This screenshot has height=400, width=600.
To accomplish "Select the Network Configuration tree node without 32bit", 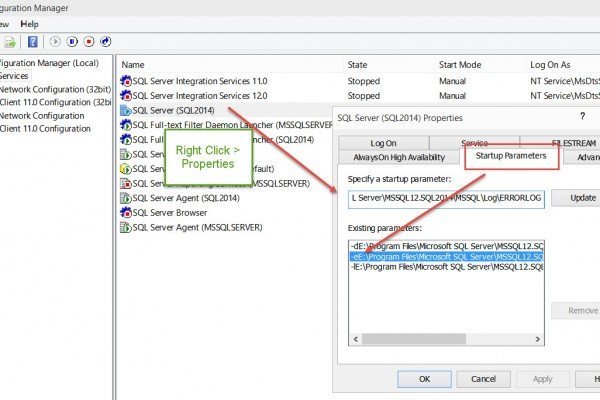I will (x=42, y=116).
